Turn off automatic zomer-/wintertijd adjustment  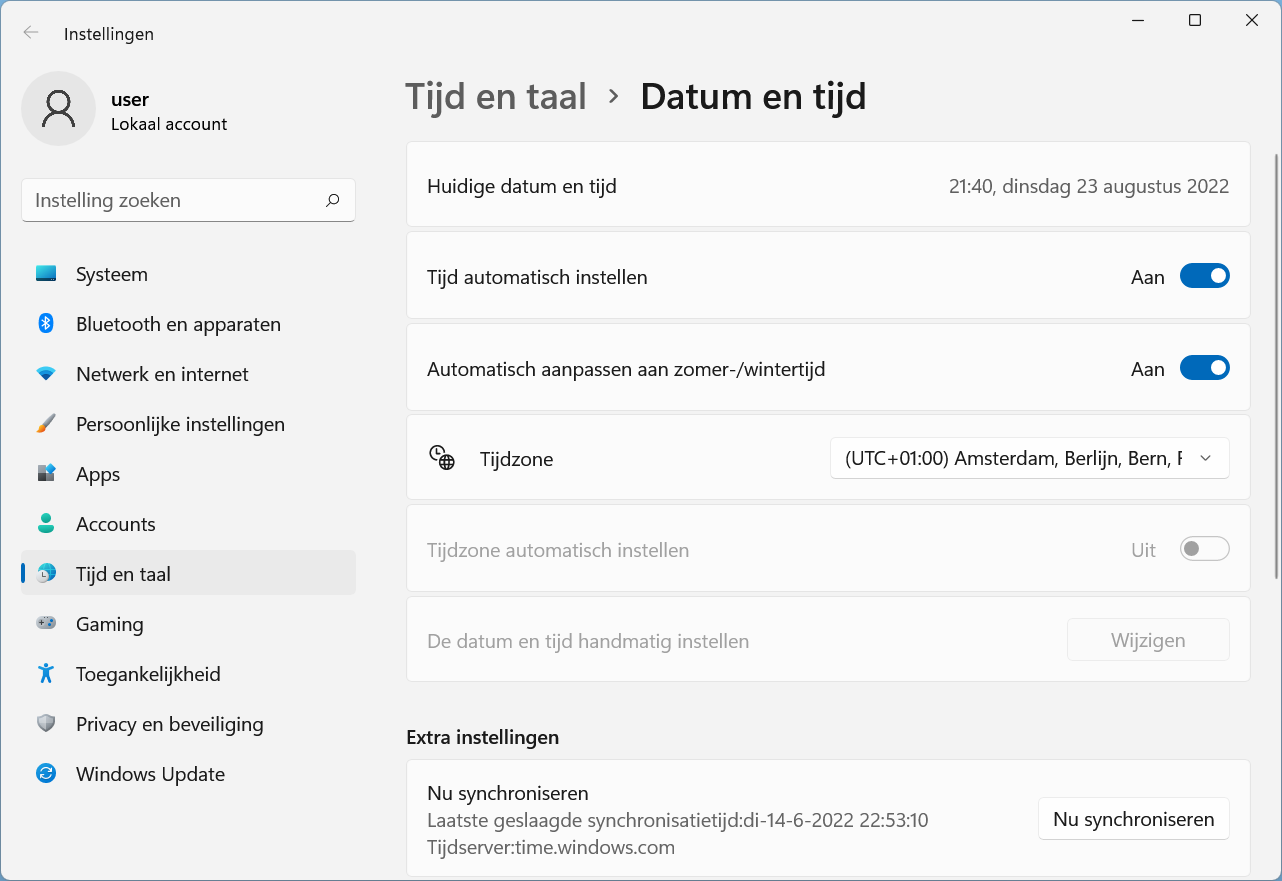pyautogui.click(x=1204, y=368)
